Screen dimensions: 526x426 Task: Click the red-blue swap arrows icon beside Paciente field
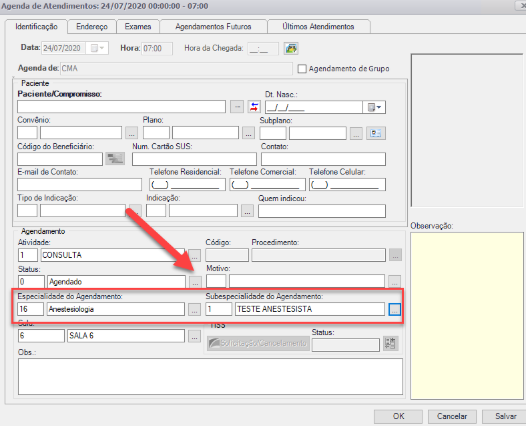(x=254, y=107)
